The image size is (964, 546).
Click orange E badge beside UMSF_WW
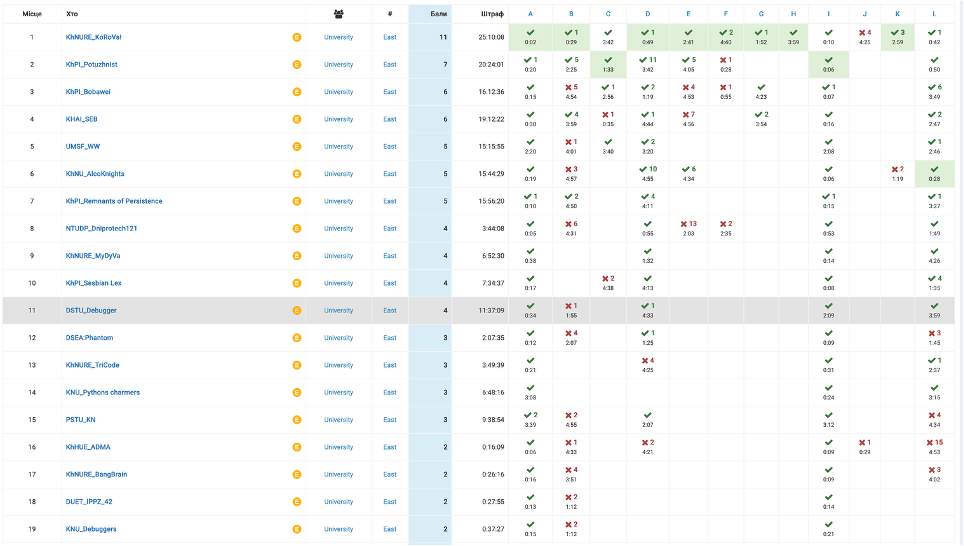click(x=297, y=146)
